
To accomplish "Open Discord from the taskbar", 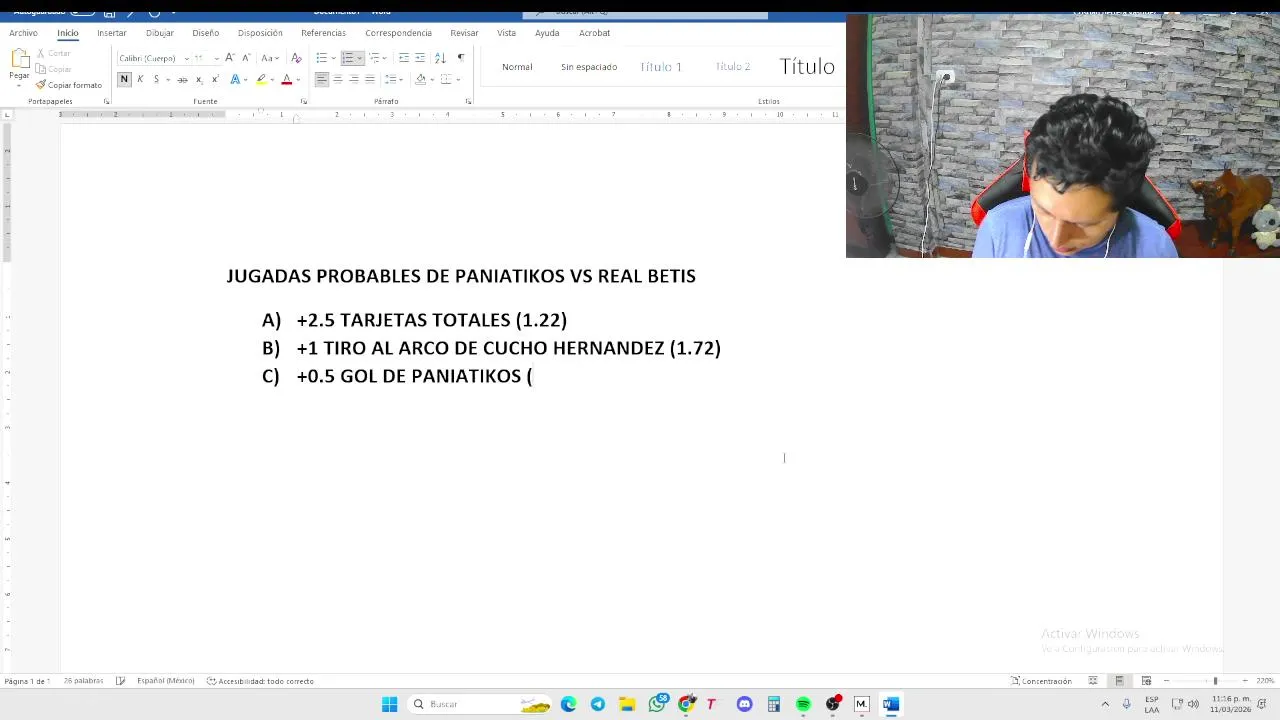I will (744, 704).
